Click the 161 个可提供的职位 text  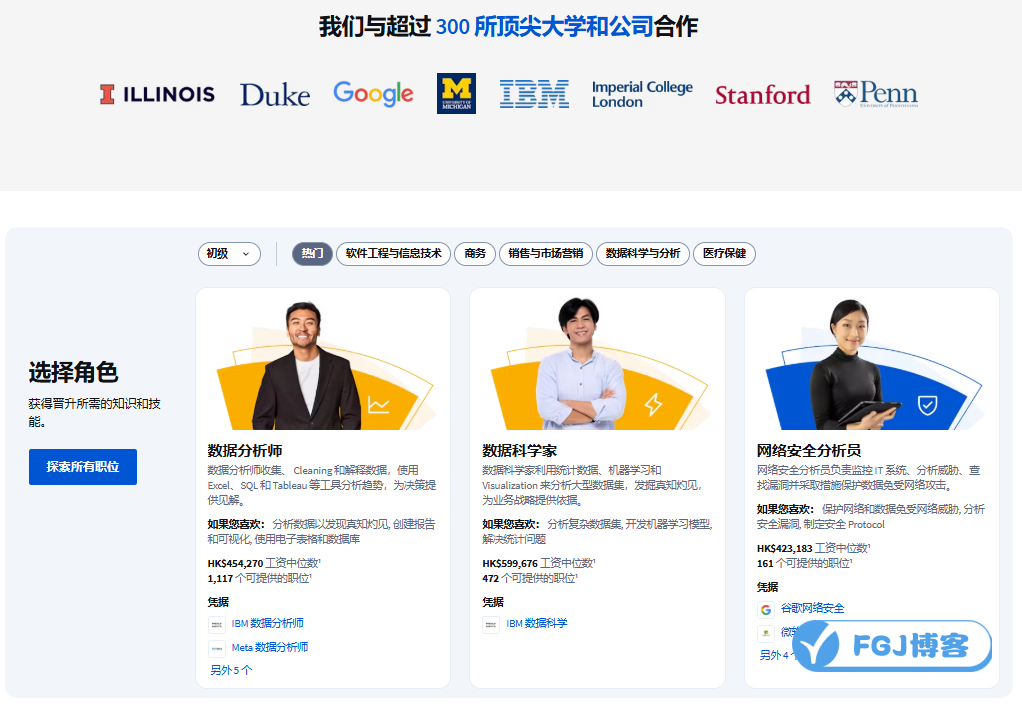804,563
